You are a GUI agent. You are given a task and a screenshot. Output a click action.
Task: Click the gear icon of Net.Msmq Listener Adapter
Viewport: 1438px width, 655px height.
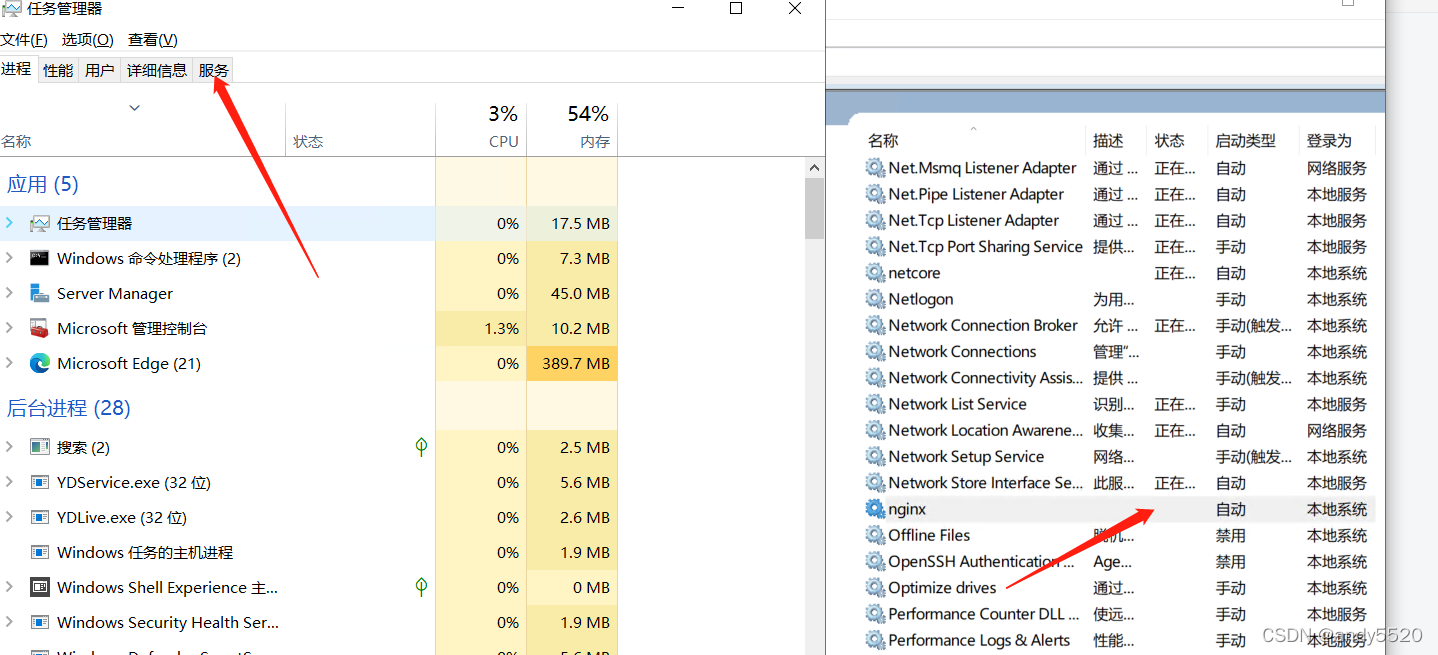[875, 168]
